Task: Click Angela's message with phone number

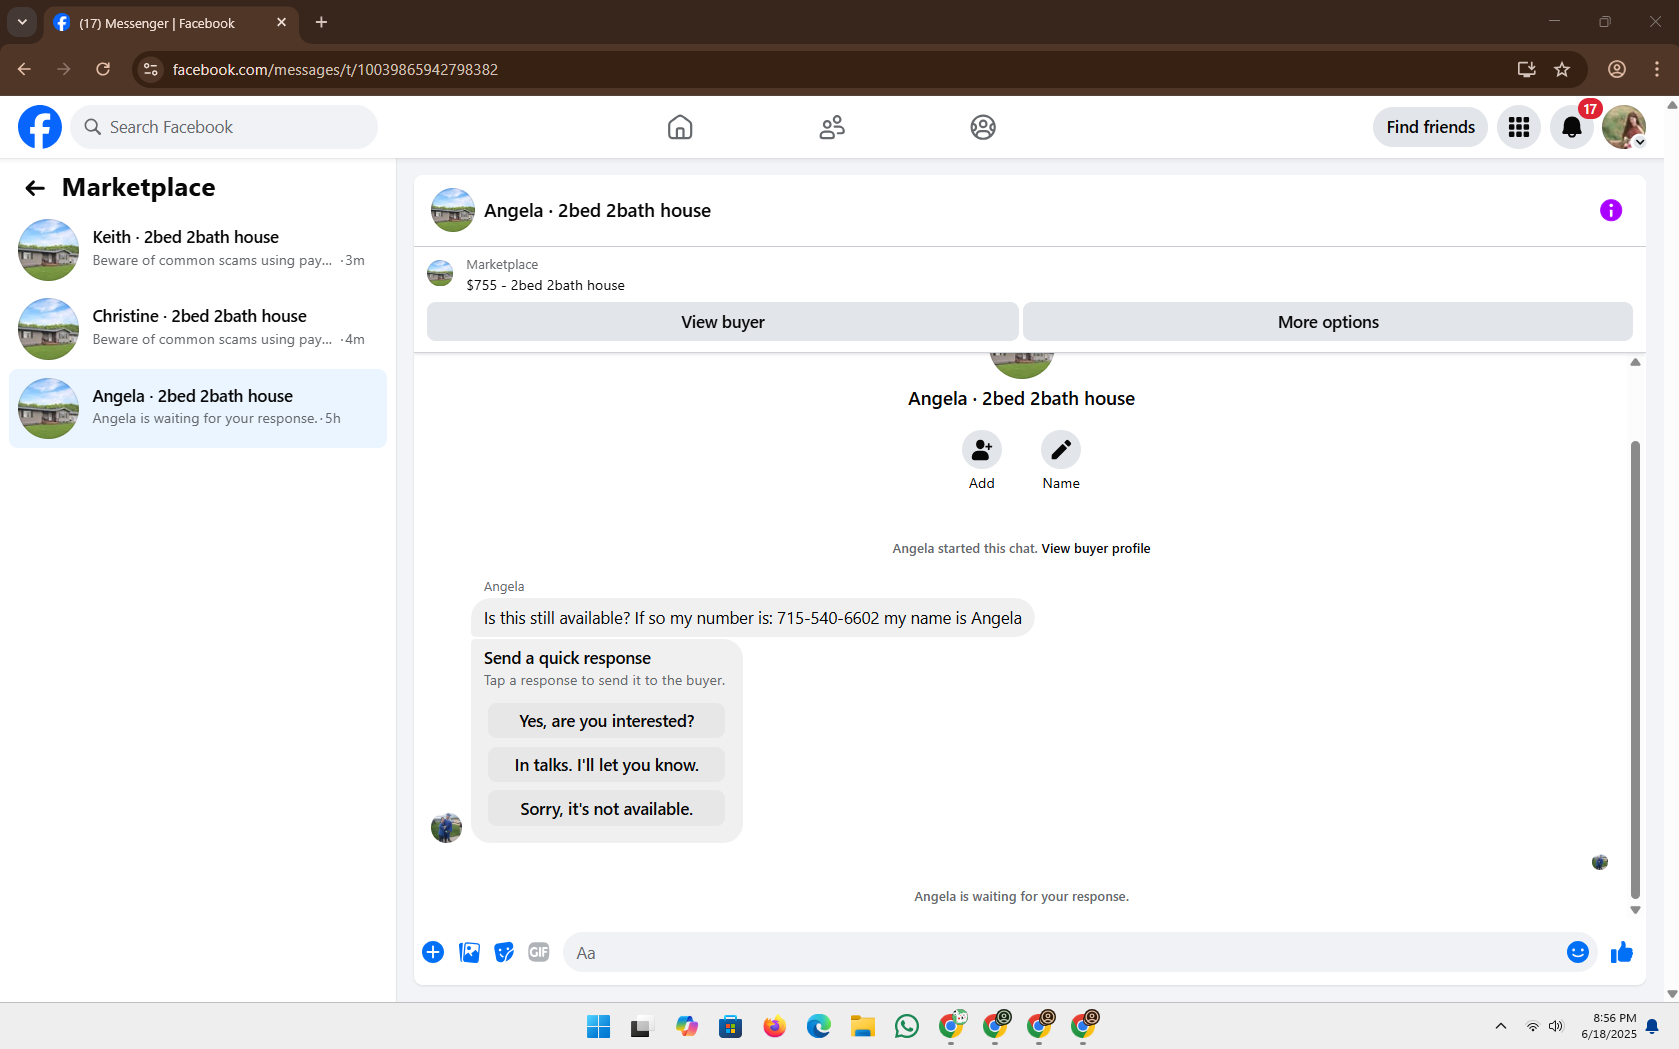Action: (x=753, y=618)
